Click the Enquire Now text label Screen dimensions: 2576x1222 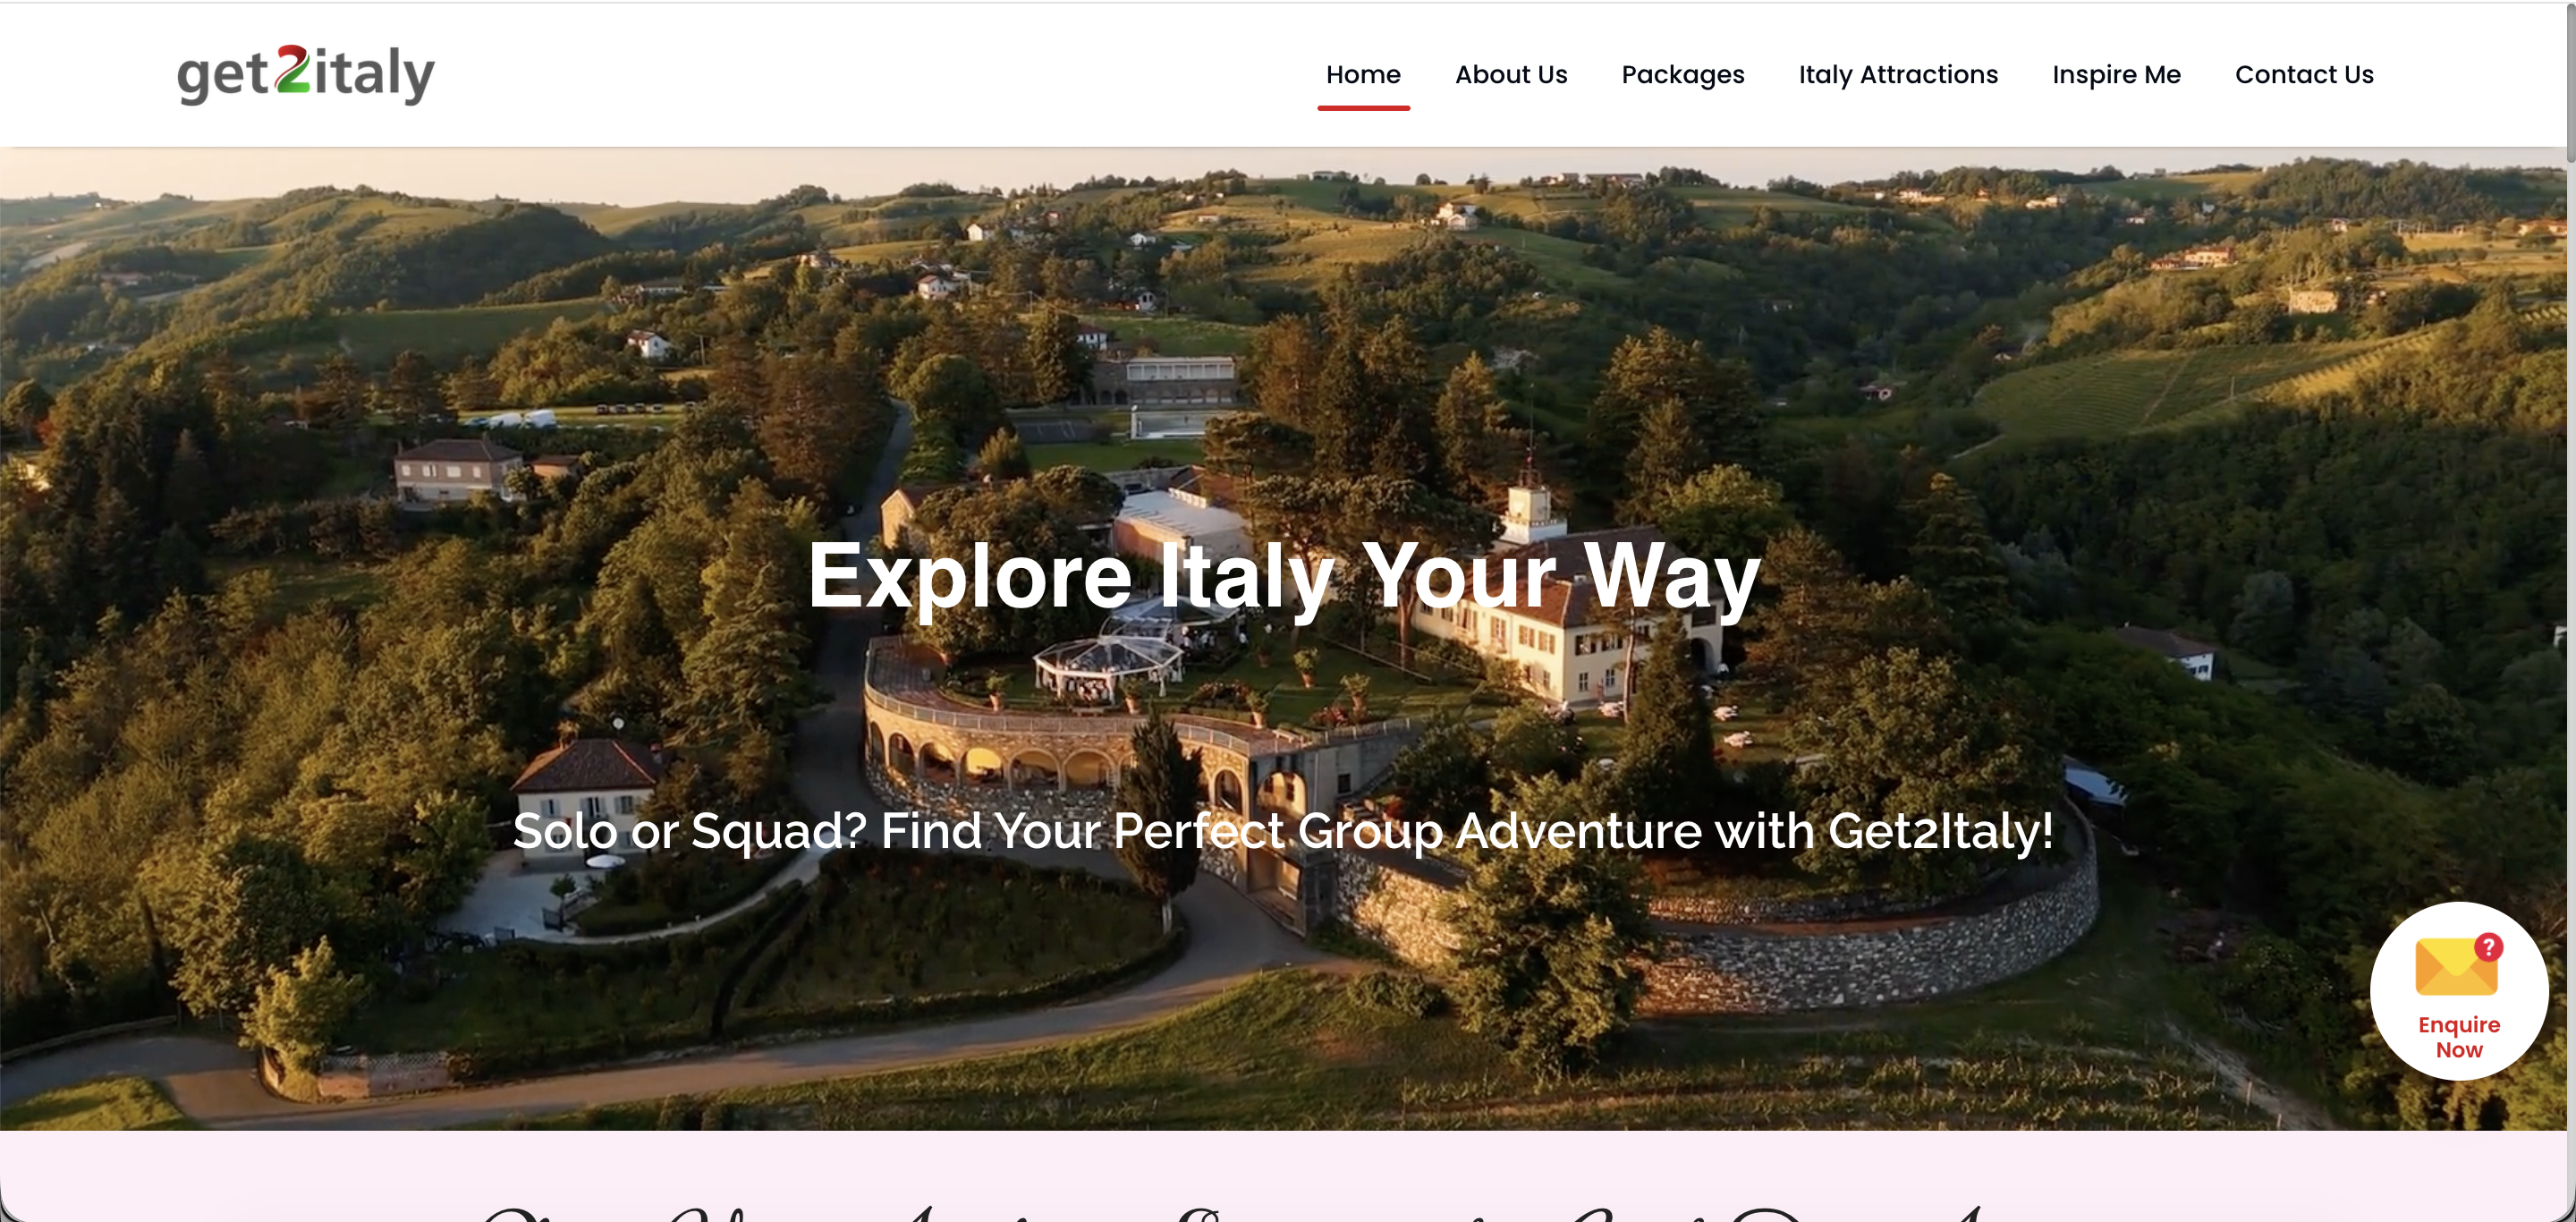[x=2459, y=1037]
